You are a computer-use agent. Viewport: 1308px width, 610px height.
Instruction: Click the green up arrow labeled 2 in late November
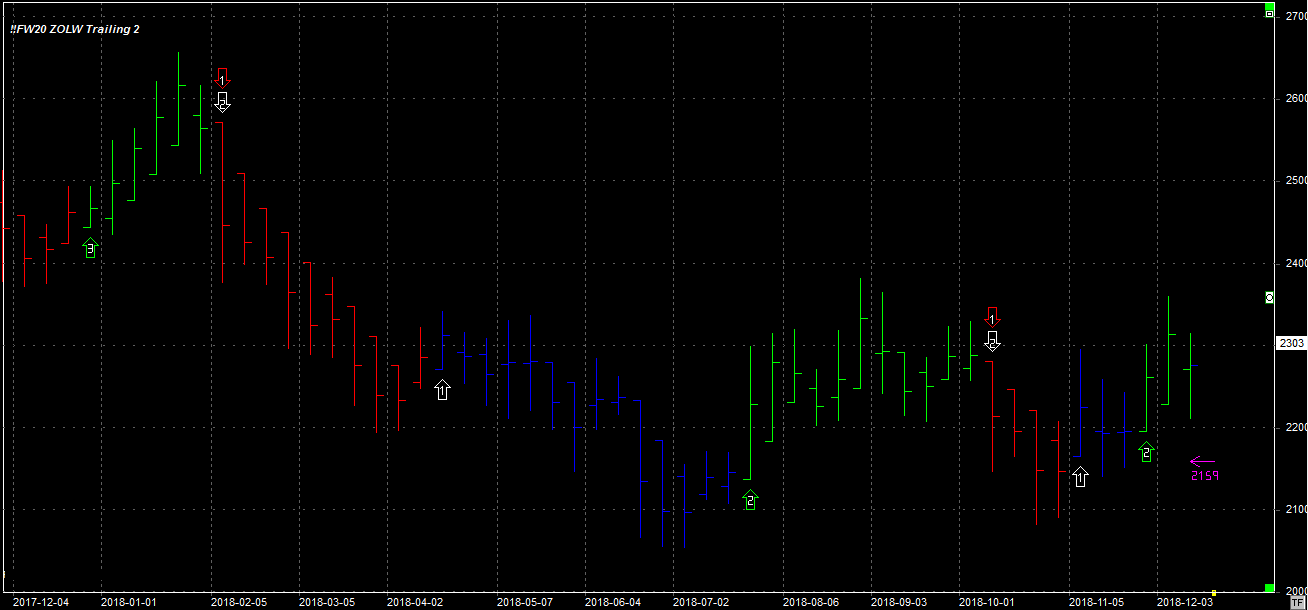(x=1146, y=452)
